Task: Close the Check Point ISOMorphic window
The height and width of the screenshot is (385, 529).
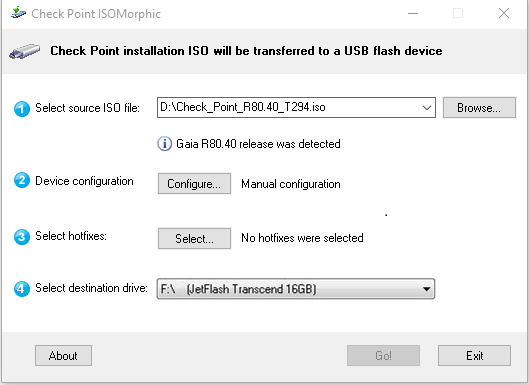Action: (504, 13)
